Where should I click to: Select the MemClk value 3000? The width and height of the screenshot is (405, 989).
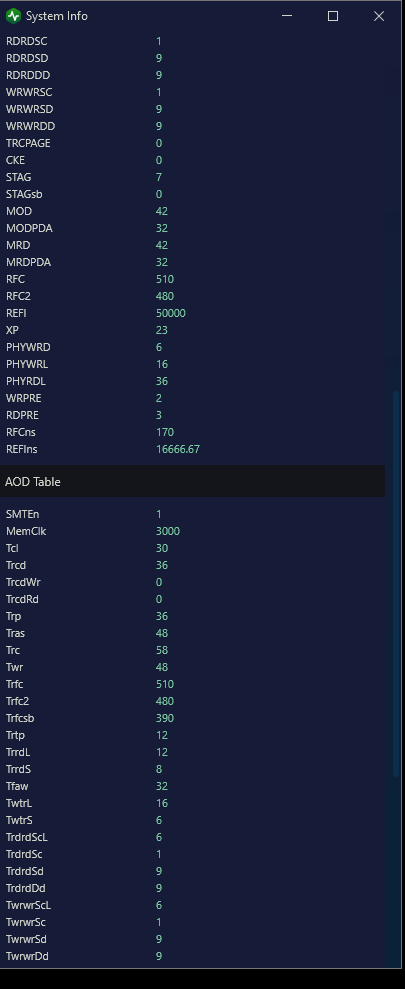[x=168, y=531]
